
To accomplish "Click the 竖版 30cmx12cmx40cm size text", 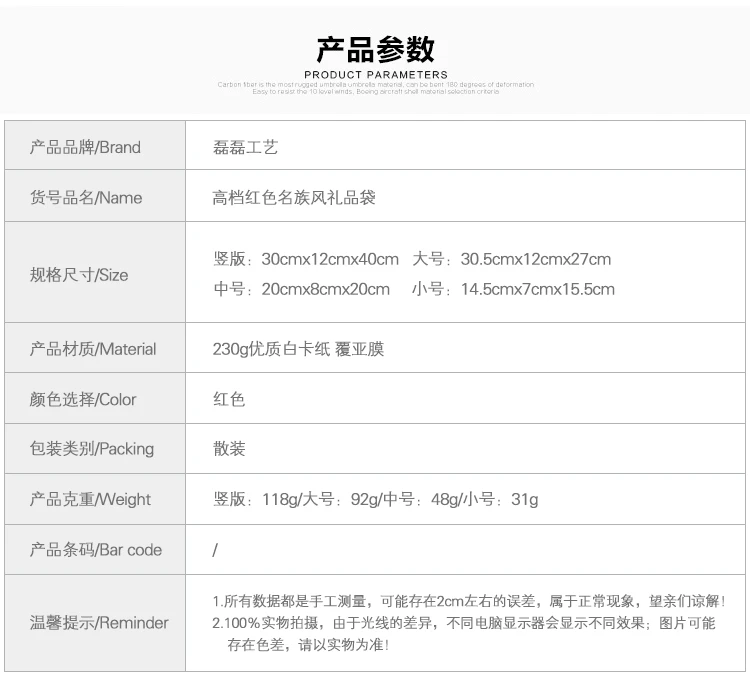I will pos(305,259).
